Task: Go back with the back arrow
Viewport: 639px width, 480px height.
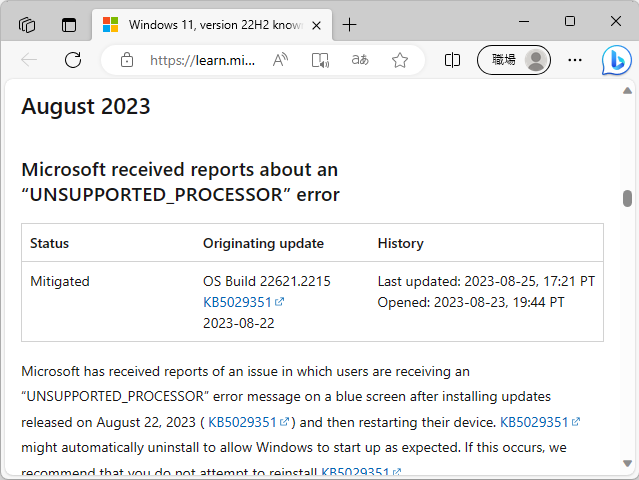Action: pyautogui.click(x=29, y=60)
